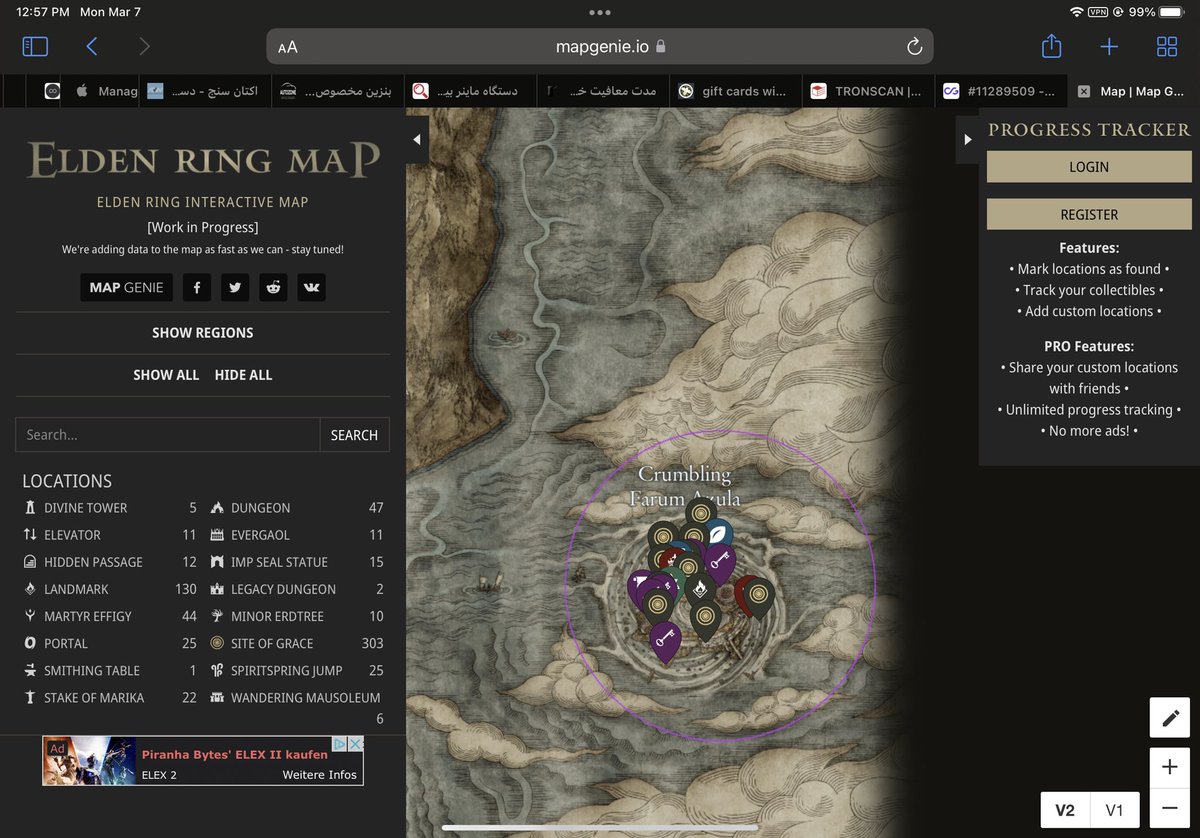Open Map Genie's Twitter page
The image size is (1200, 838).
pos(235,287)
